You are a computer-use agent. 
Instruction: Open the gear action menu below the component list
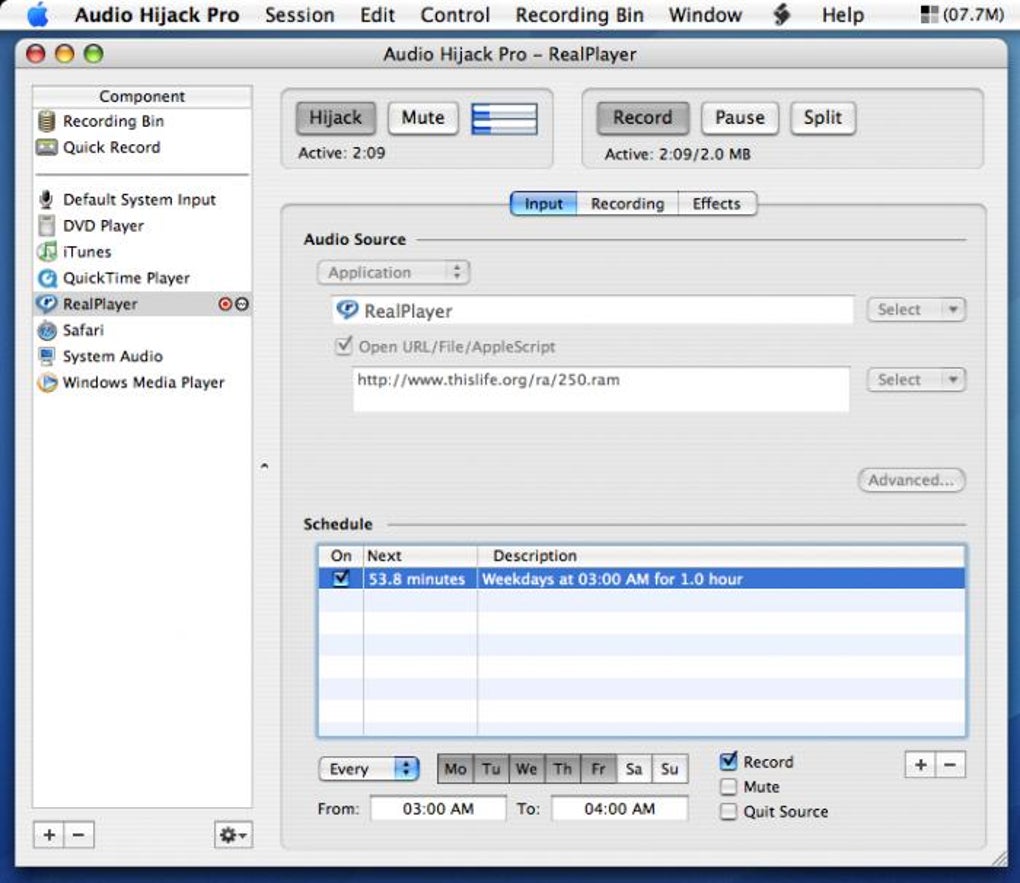[233, 835]
